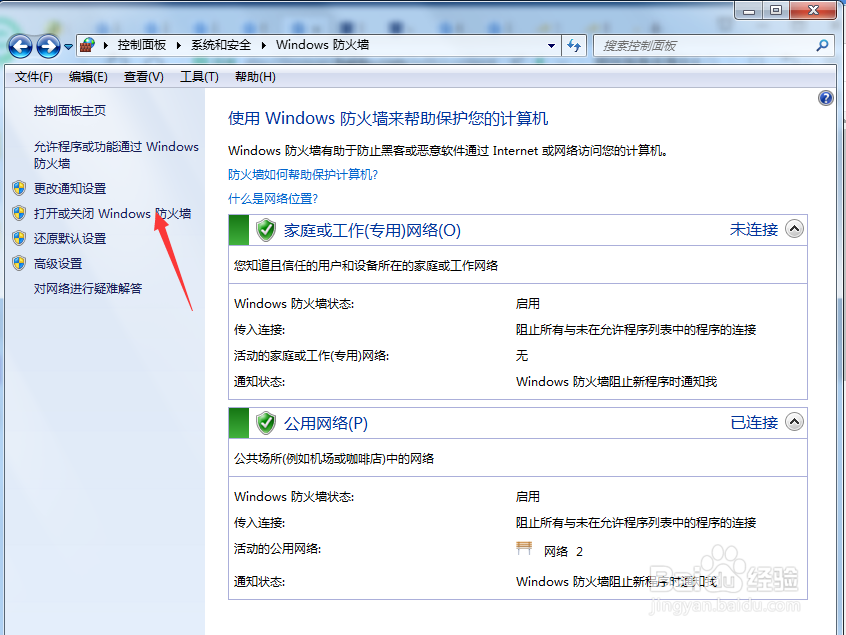The width and height of the screenshot is (846, 635).
Task: Select 系统和安全 breadcrumb in address bar
Action: pos(221,45)
